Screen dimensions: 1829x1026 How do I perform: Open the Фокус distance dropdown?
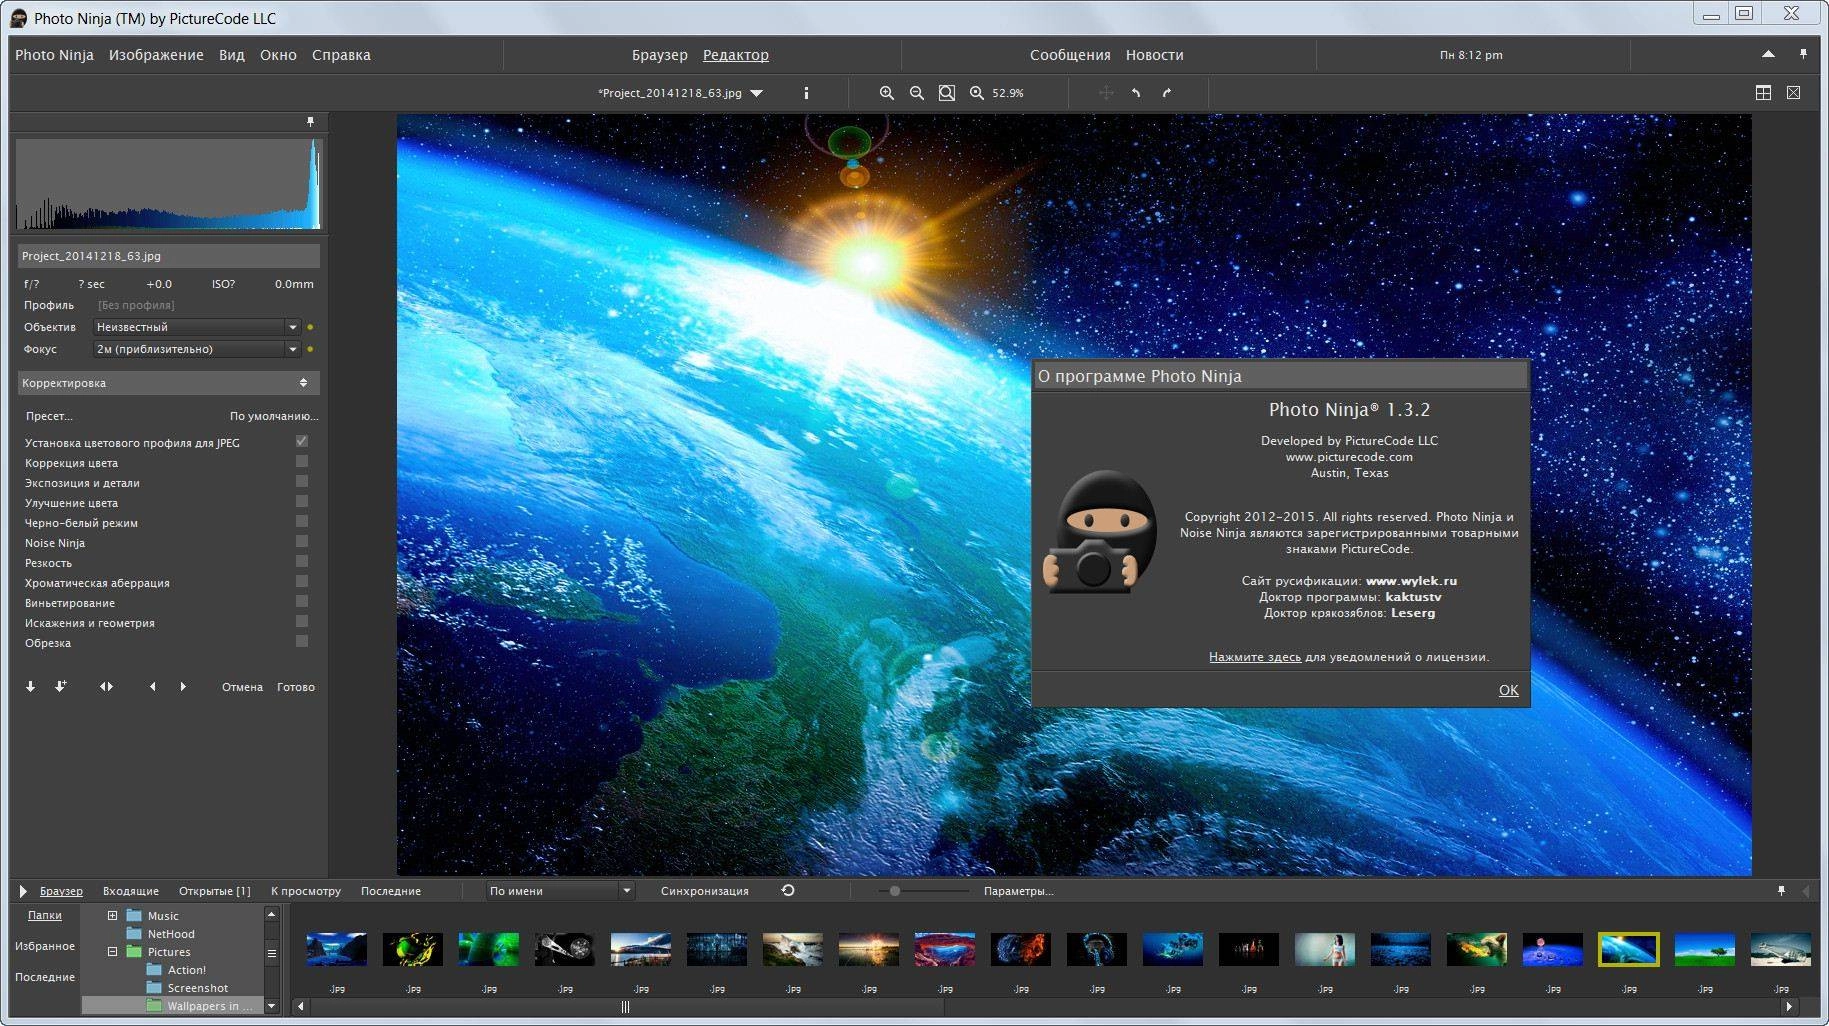pyautogui.click(x=197, y=349)
